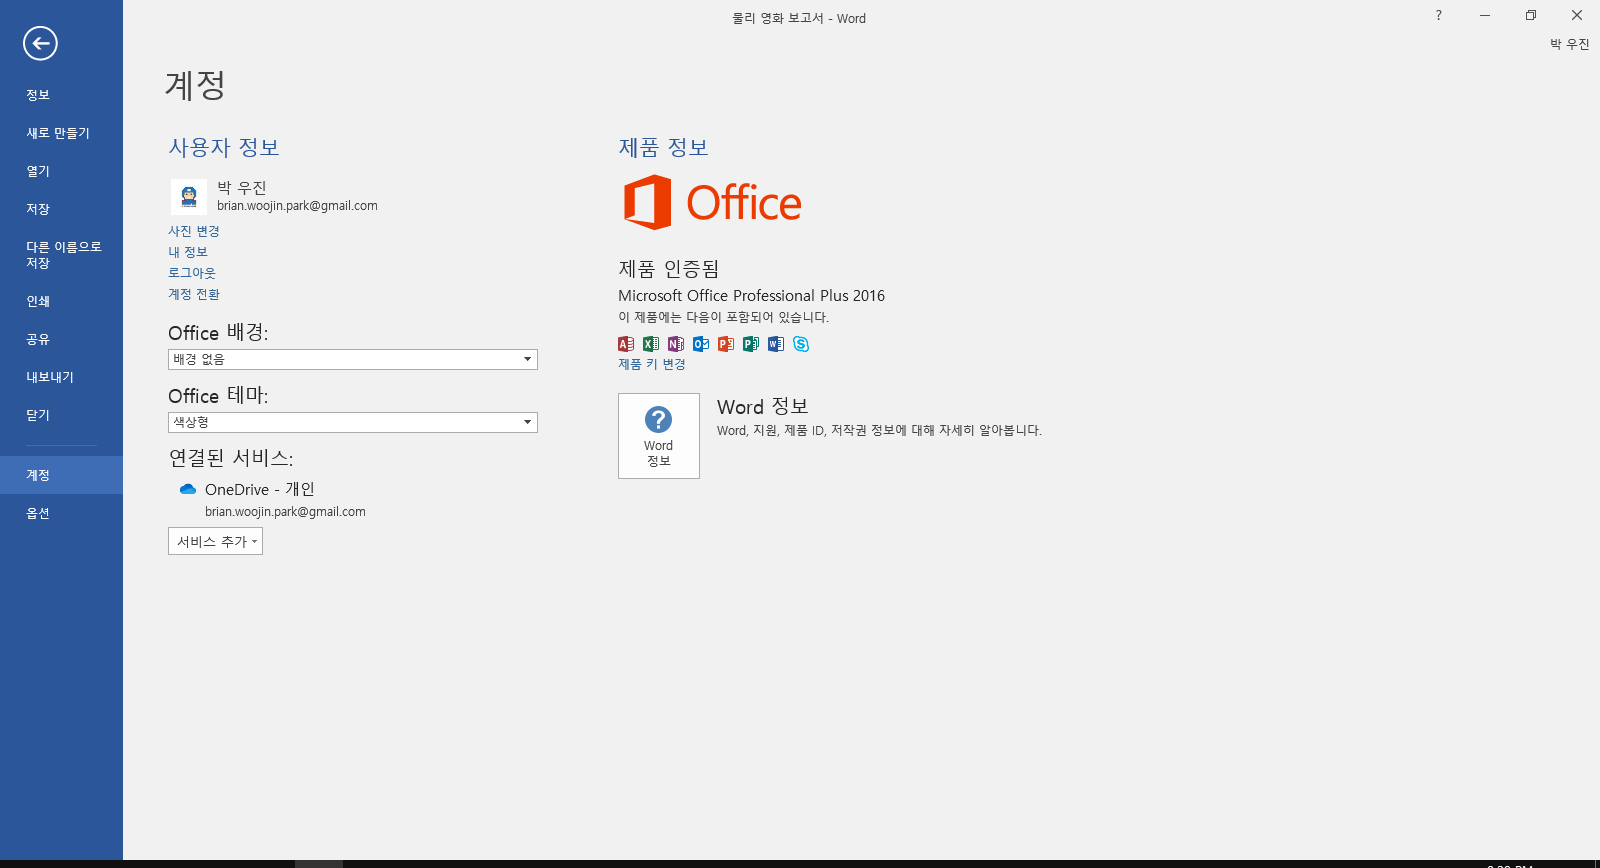Go back using the circled arrow
Screen dimensions: 1600x868
click(x=40, y=43)
